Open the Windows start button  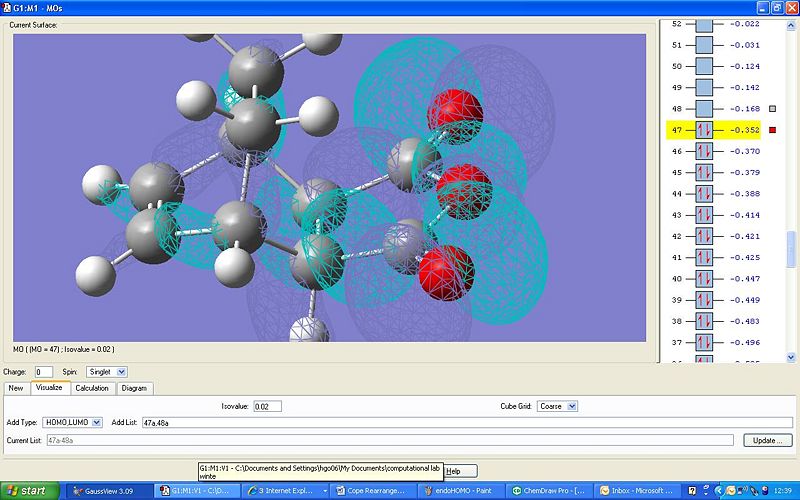pyautogui.click(x=30, y=491)
